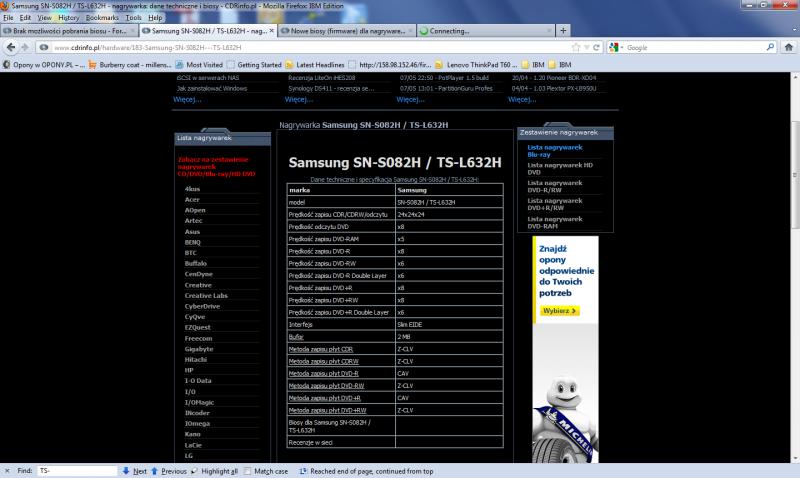
Task: Bookmark this page with the star icon
Action: coord(576,47)
